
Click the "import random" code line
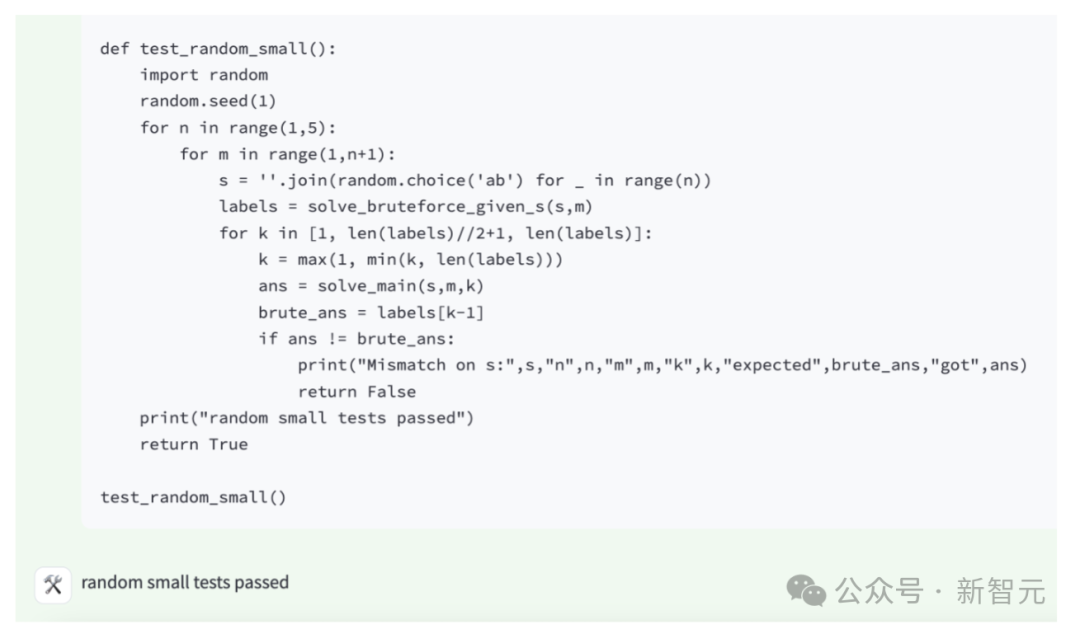(204, 75)
